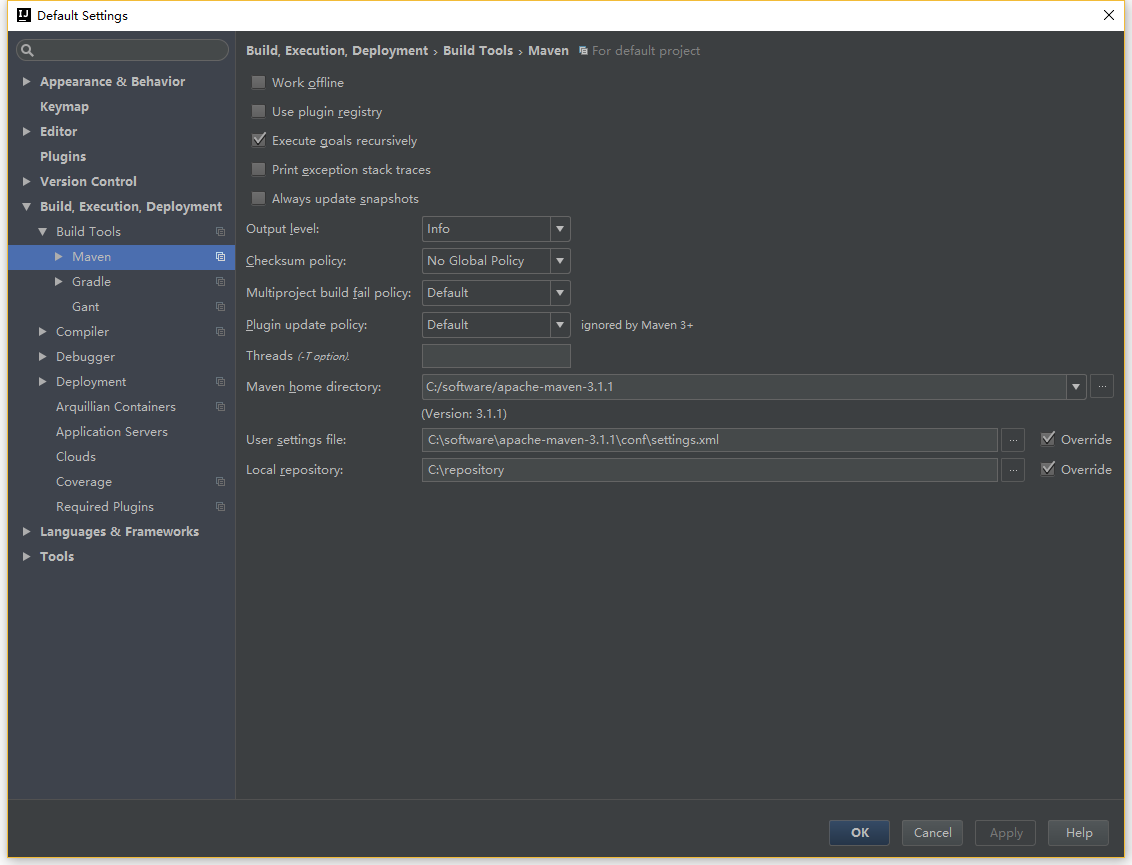Click the project-level icon beside Compiler
Image resolution: width=1132 pixels, height=865 pixels.
pyautogui.click(x=220, y=332)
